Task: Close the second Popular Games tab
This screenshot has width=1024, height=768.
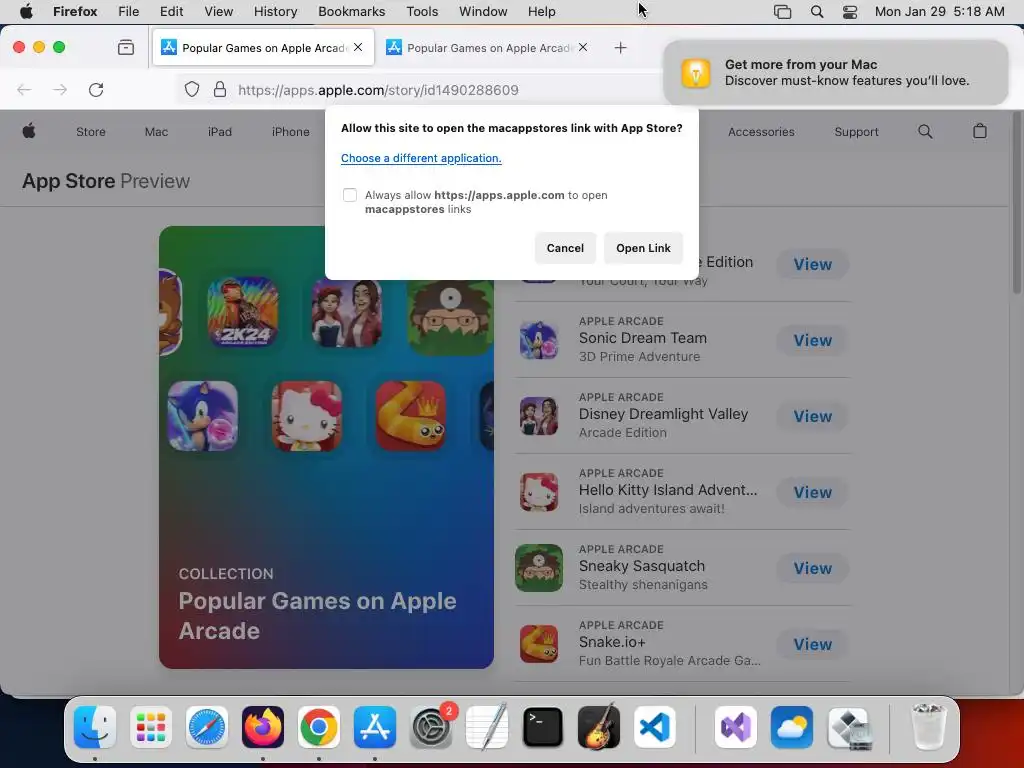Action: (x=583, y=47)
